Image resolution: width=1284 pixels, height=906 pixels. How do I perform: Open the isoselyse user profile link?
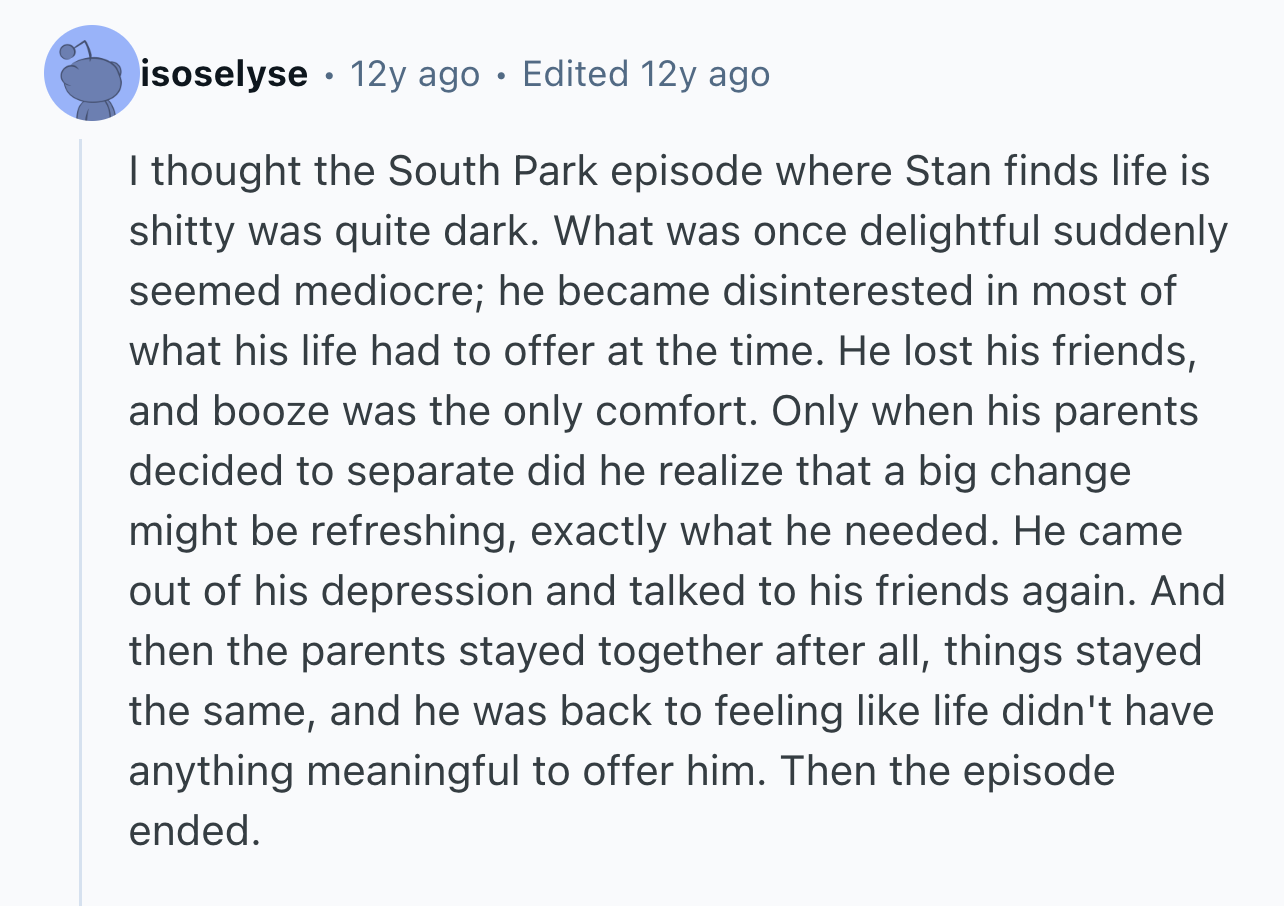(224, 74)
